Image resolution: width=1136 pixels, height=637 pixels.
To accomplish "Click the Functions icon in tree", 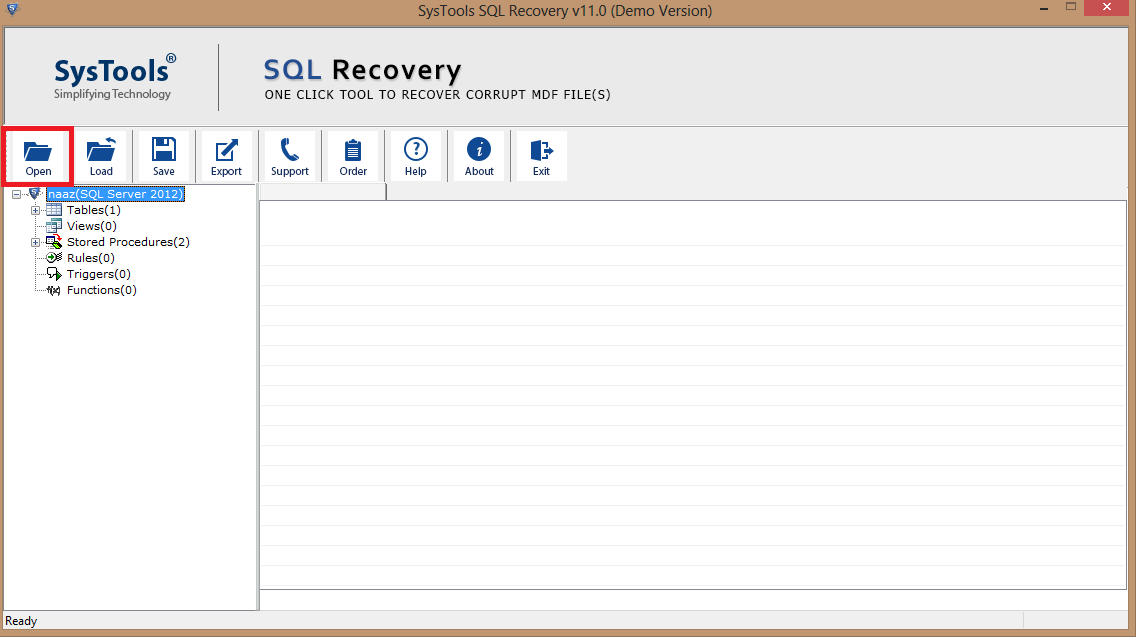I will [54, 290].
